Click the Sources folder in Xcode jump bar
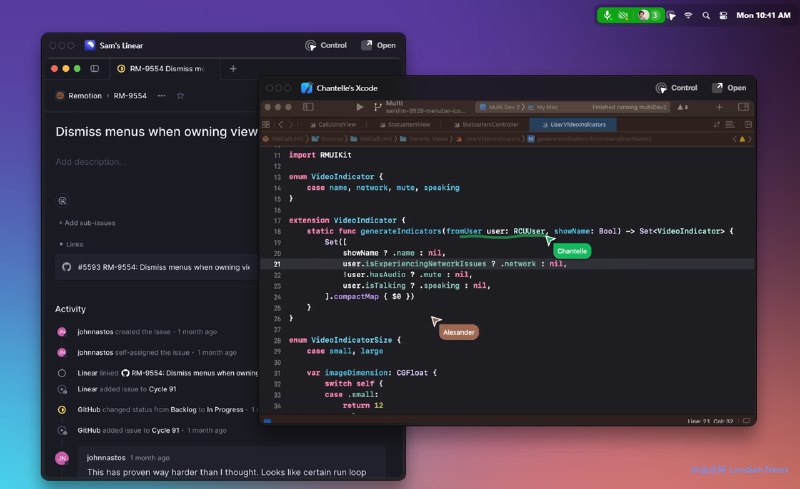This screenshot has width=800, height=489. click(327, 139)
